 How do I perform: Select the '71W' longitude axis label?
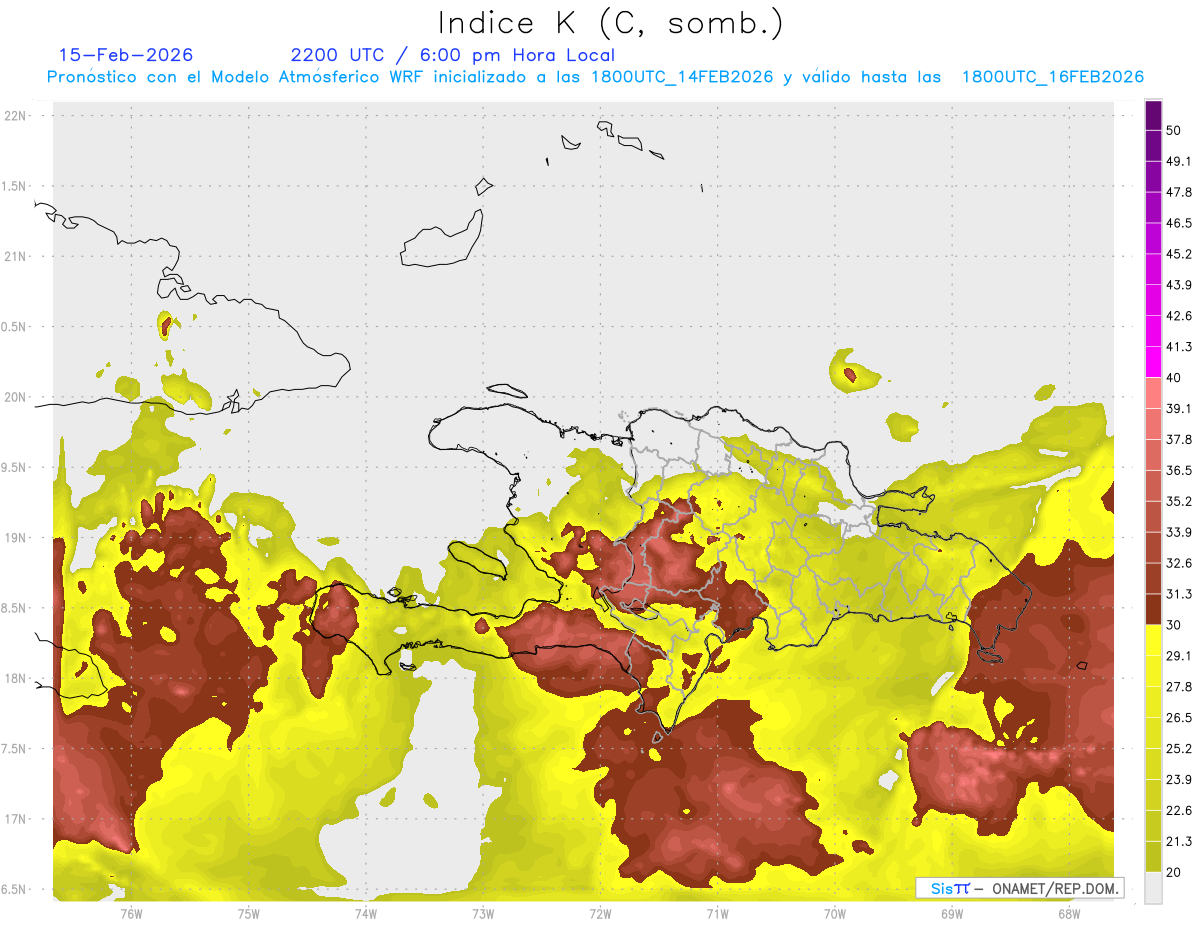717,914
